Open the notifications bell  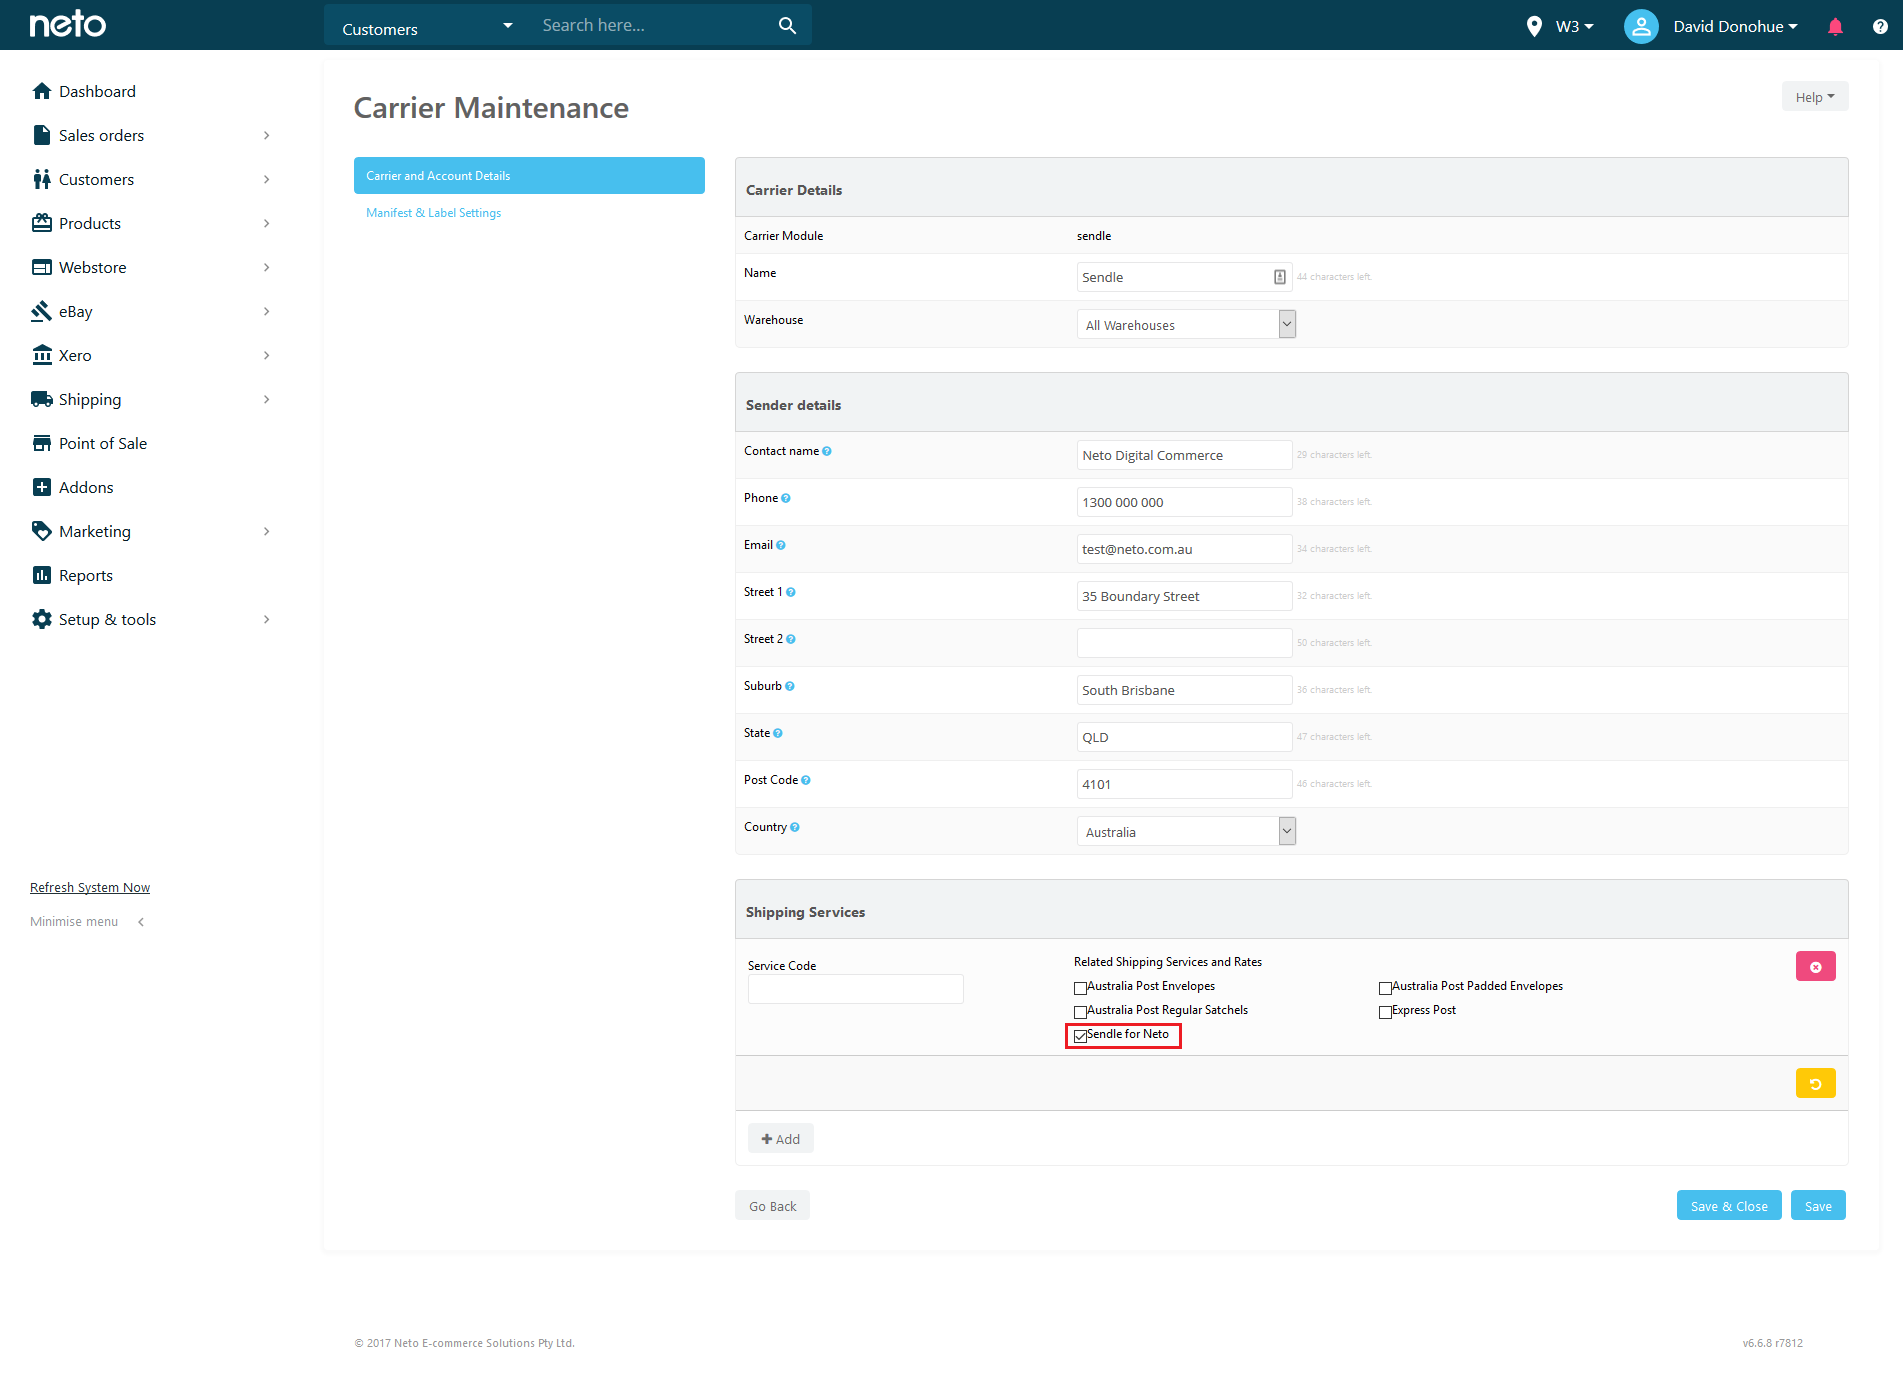tap(1835, 26)
